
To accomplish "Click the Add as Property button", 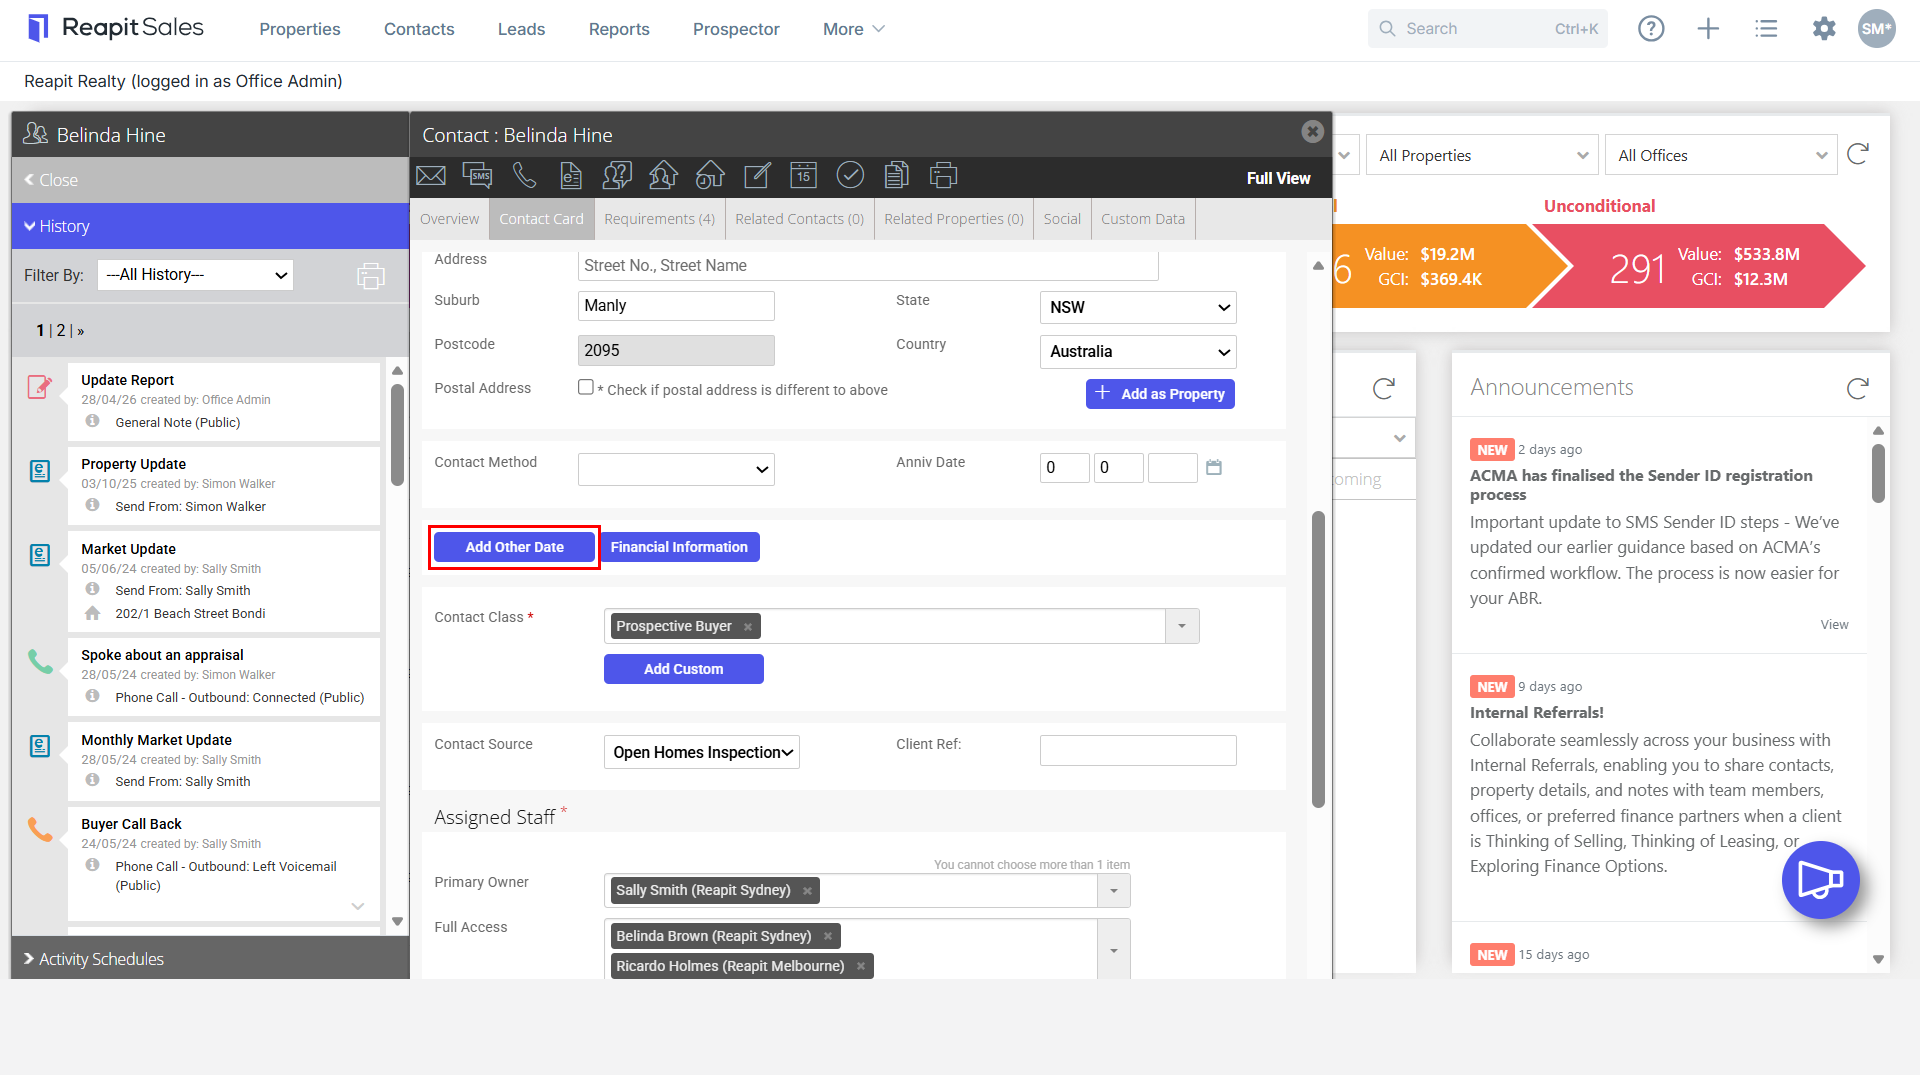I will (1160, 394).
